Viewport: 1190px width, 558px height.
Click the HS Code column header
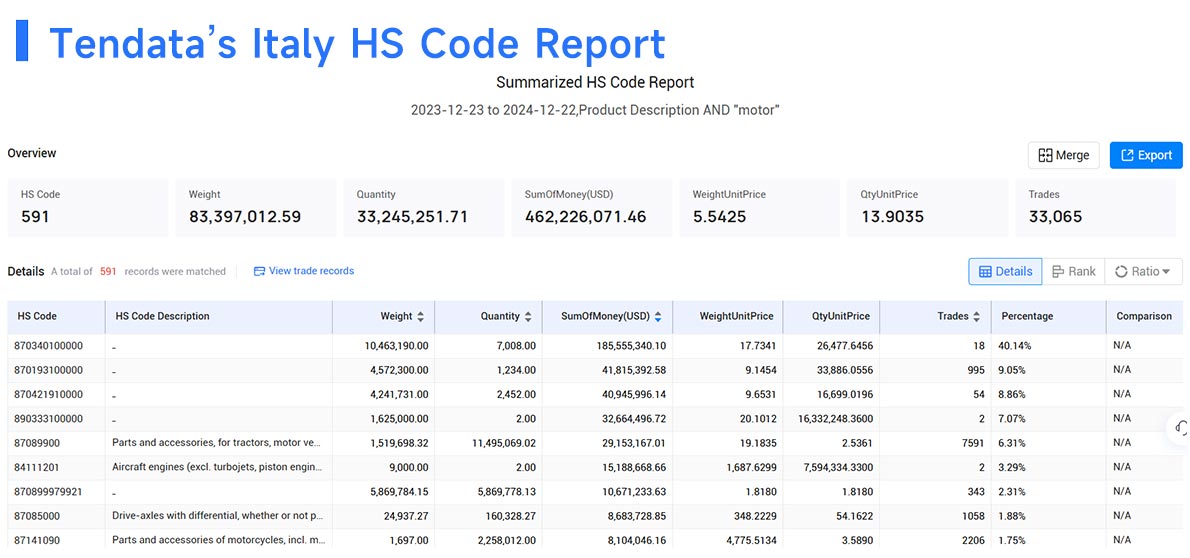click(56, 317)
